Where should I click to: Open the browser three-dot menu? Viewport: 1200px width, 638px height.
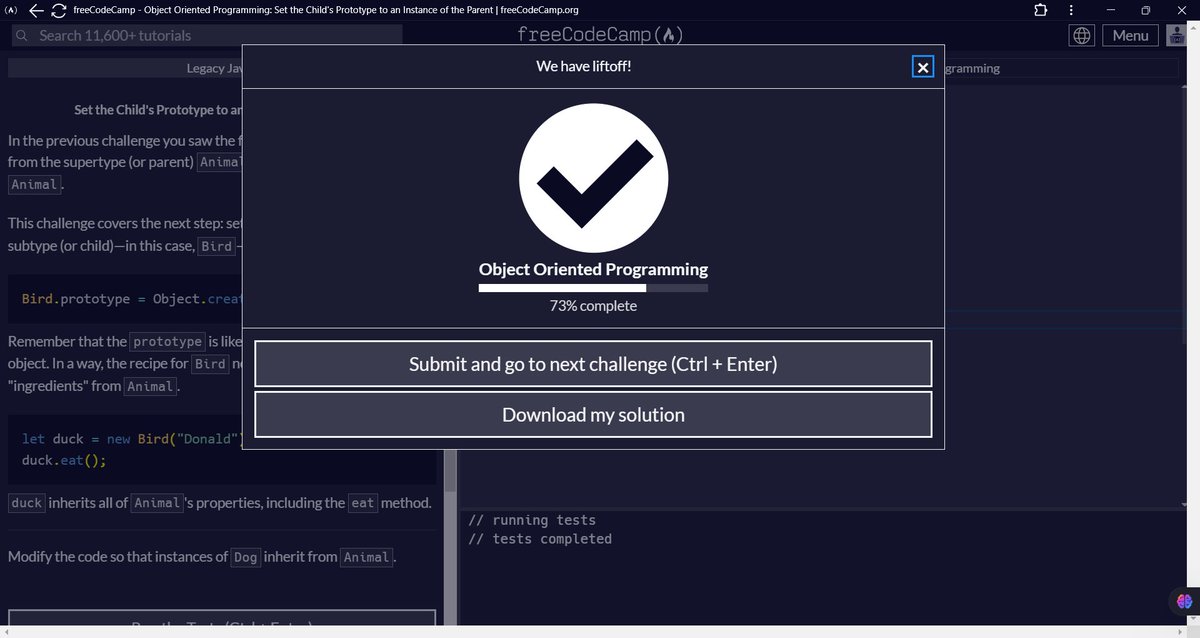click(x=1072, y=10)
